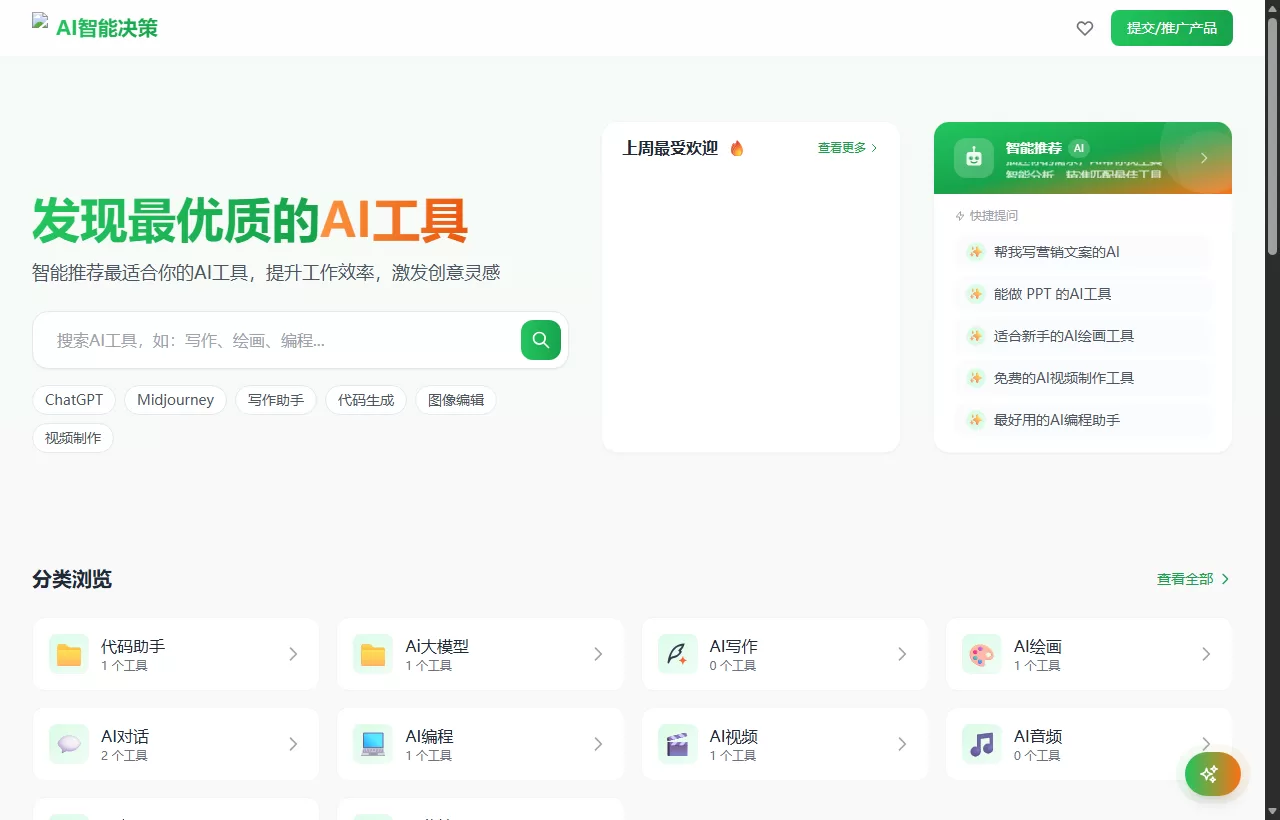
Task: Click the folder icon for 代码助手
Action: click(x=69, y=654)
